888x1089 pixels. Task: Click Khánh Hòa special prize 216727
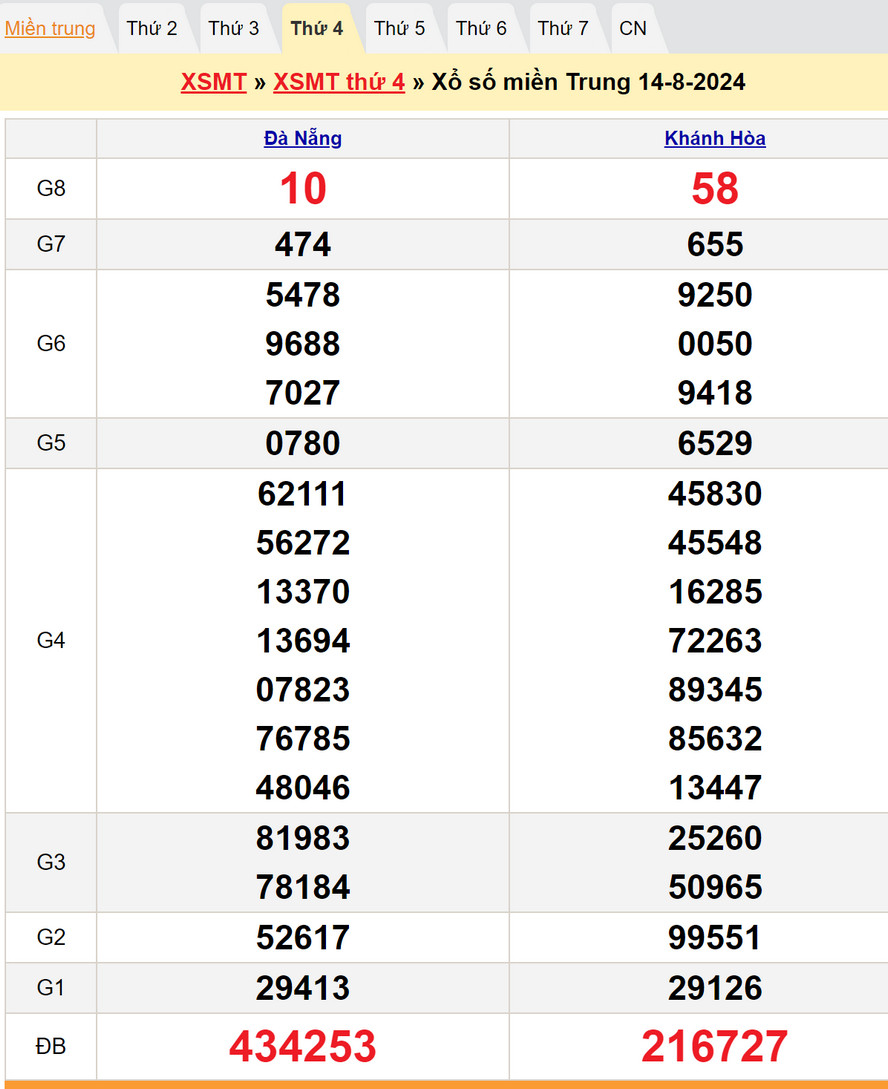point(715,1046)
